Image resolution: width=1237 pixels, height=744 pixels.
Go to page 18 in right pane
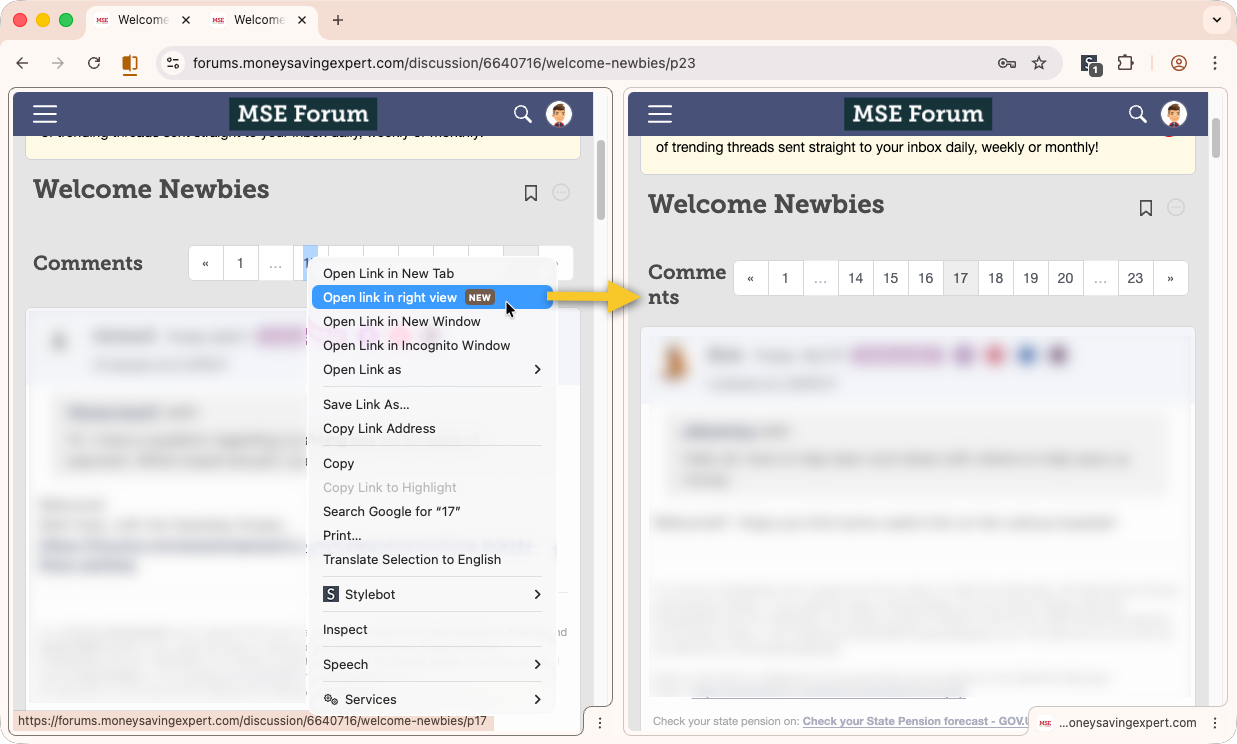pyautogui.click(x=995, y=278)
